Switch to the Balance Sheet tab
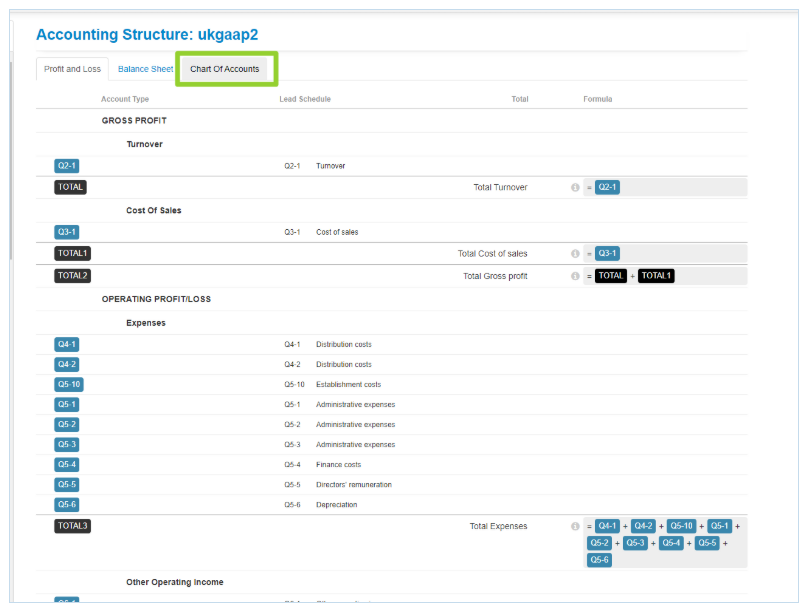 pyautogui.click(x=145, y=69)
